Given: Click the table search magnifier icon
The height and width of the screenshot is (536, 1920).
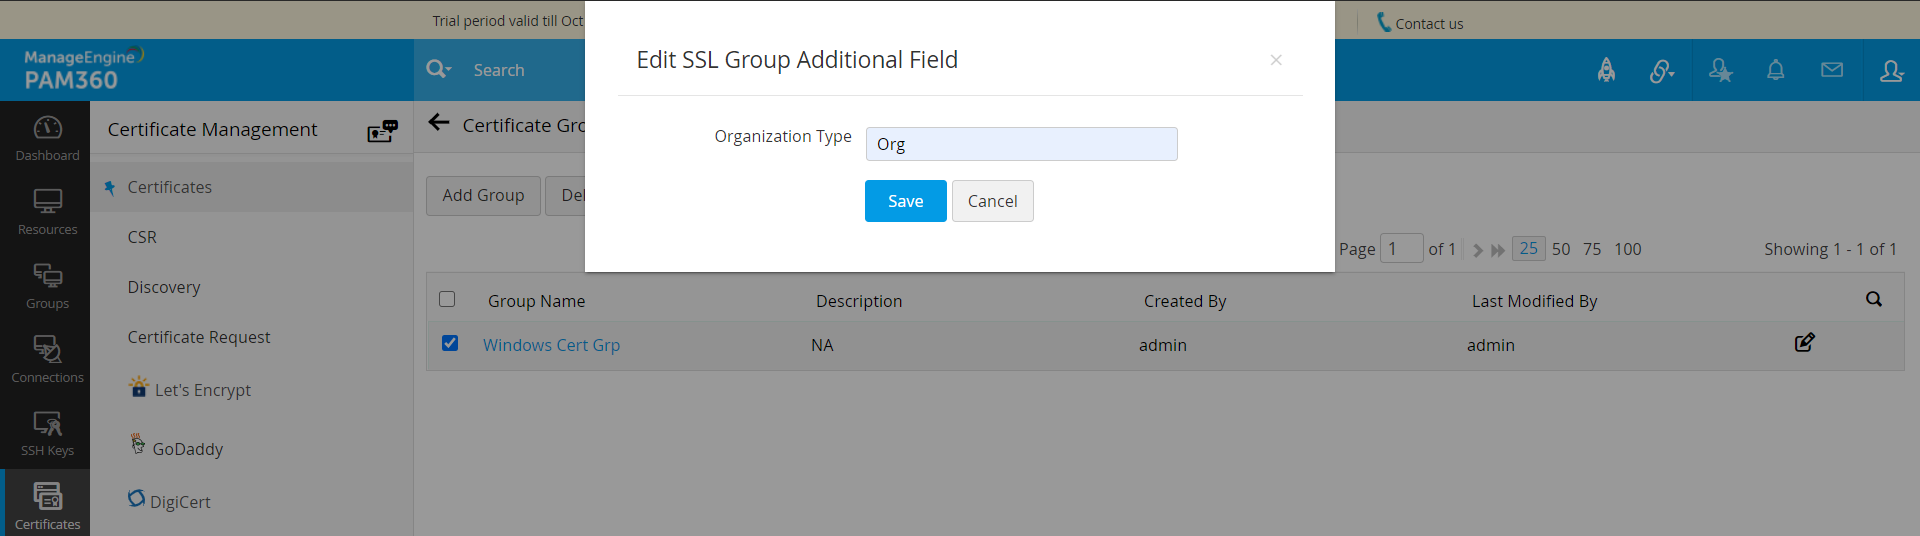Looking at the screenshot, I should pos(1873,299).
